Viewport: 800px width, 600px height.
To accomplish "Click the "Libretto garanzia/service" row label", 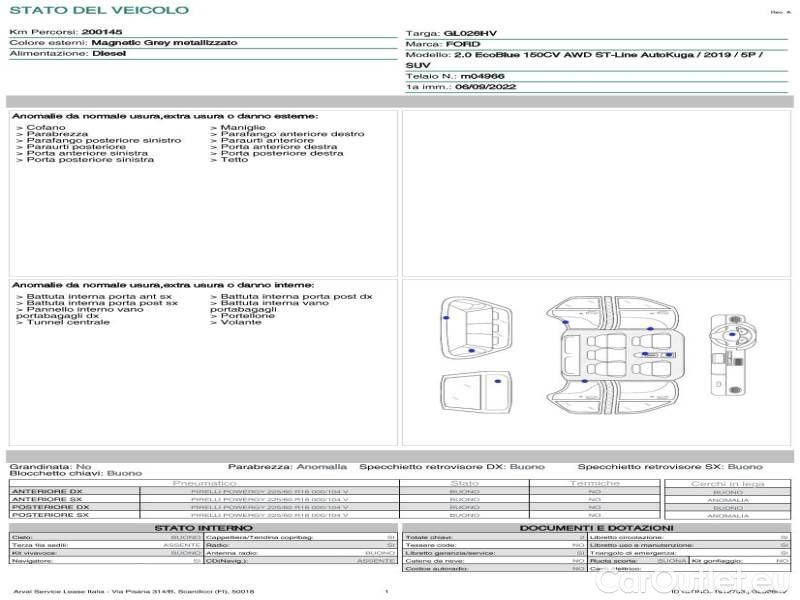I will tap(450, 553).
